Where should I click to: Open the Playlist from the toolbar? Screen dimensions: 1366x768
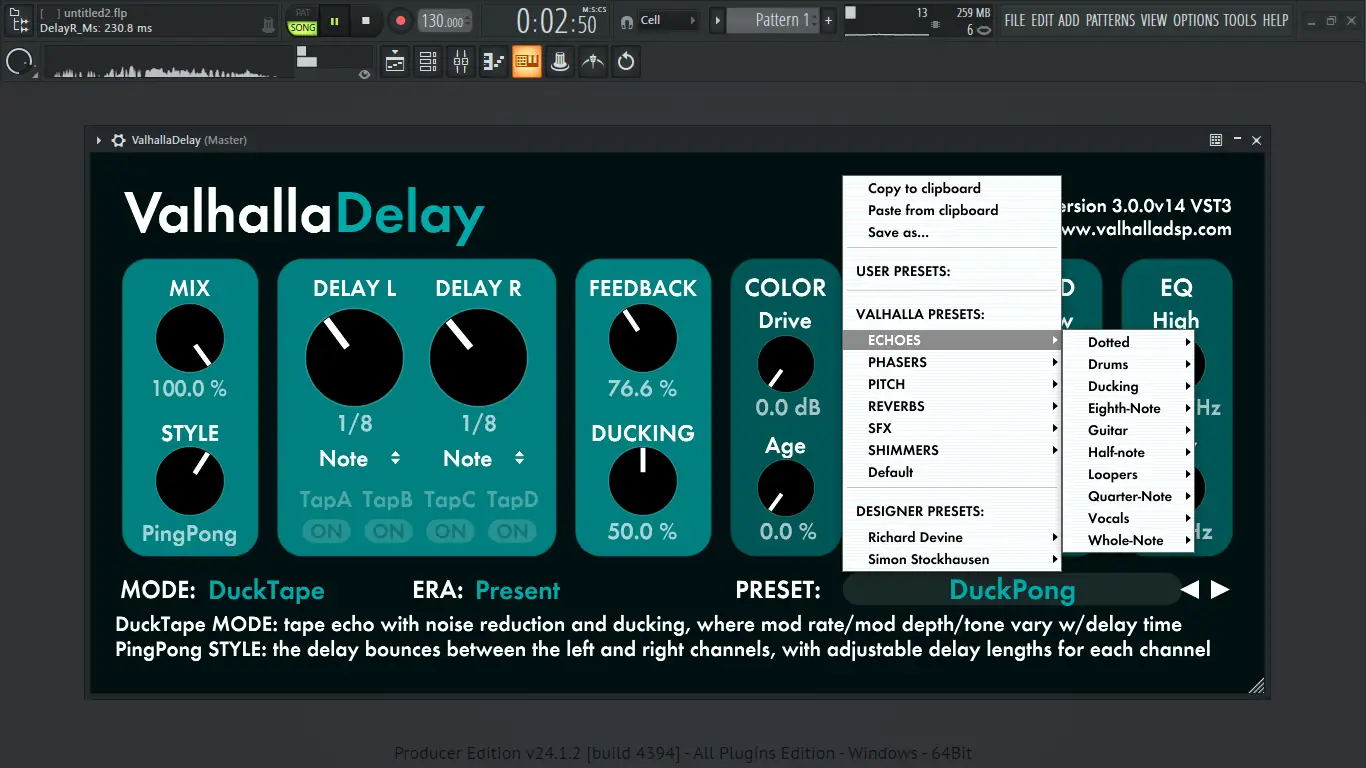click(394, 61)
